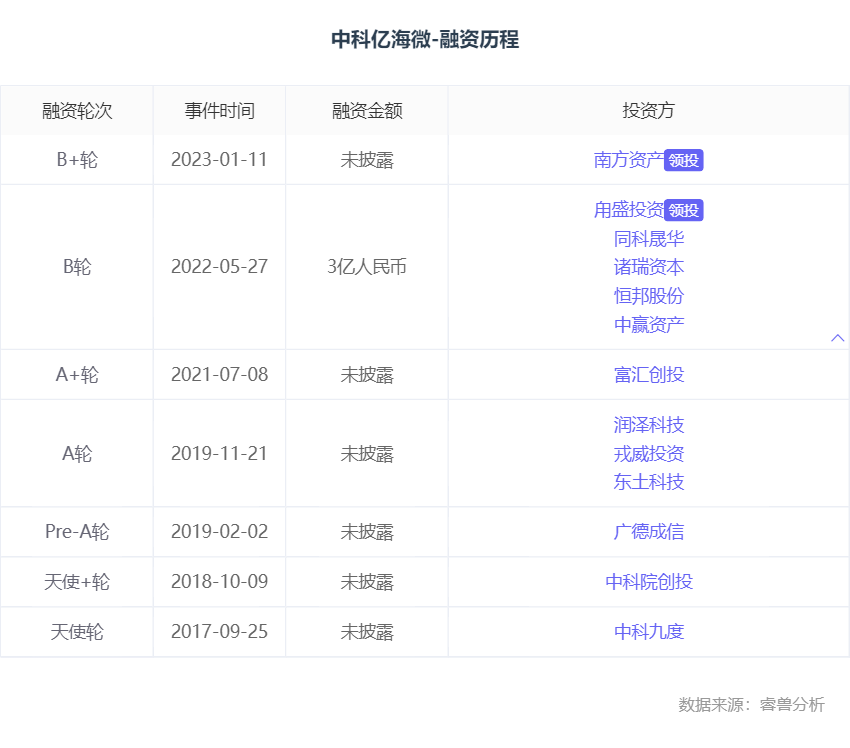Viewport: 850px width, 748px height.
Task: Click the date 2023-01-11
Action: click(x=220, y=160)
